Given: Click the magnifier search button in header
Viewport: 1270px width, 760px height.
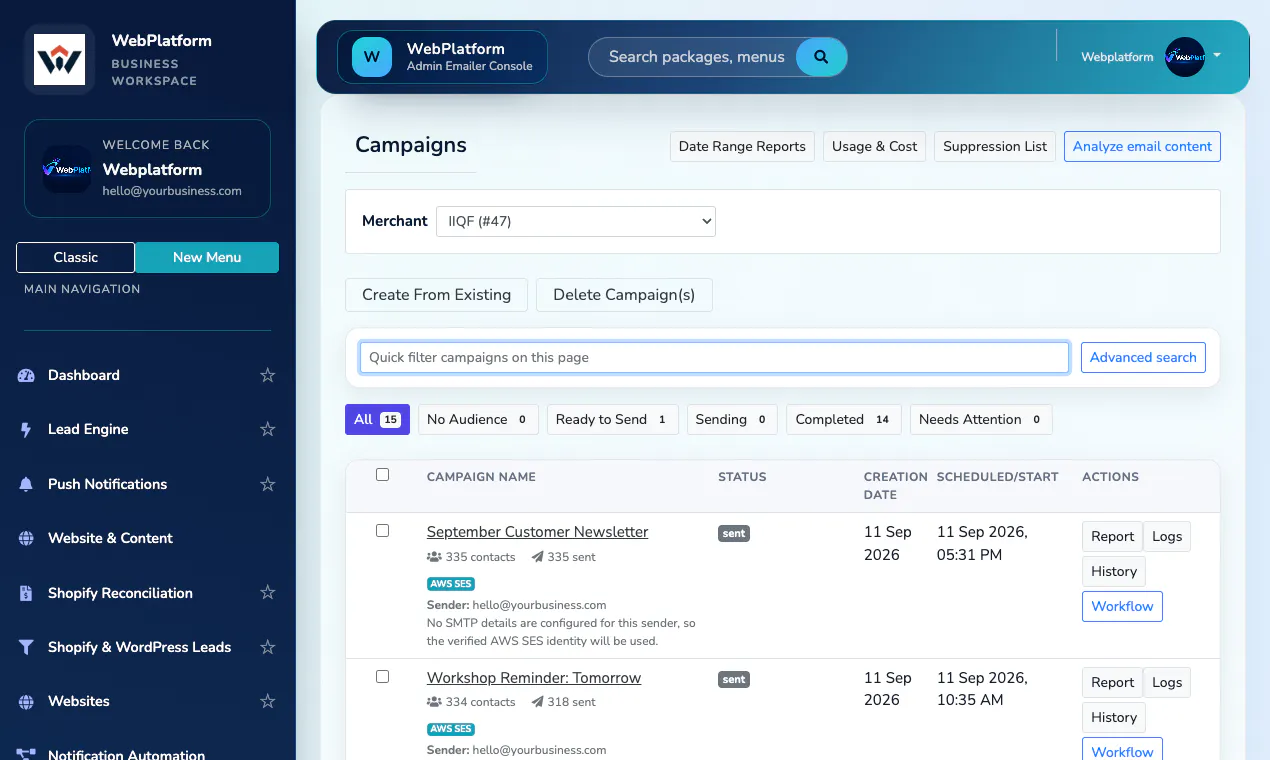Looking at the screenshot, I should [x=821, y=57].
